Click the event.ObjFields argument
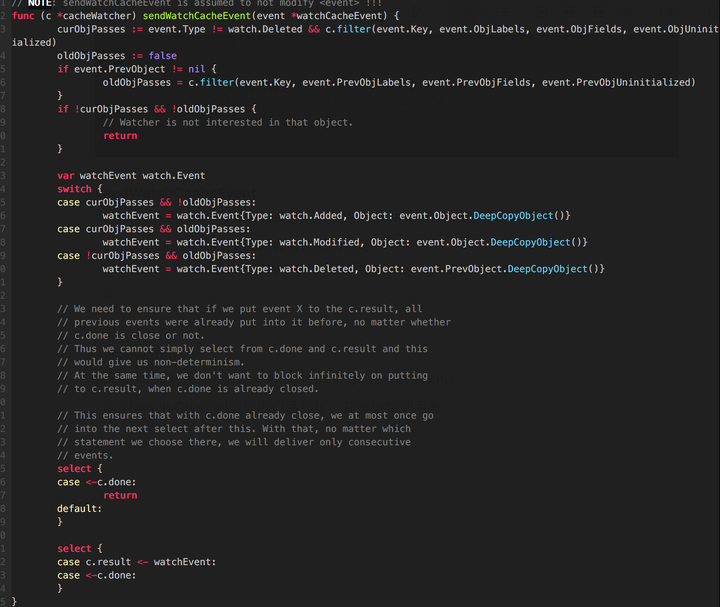Image resolution: width=720 pixels, height=607 pixels. coord(579,29)
